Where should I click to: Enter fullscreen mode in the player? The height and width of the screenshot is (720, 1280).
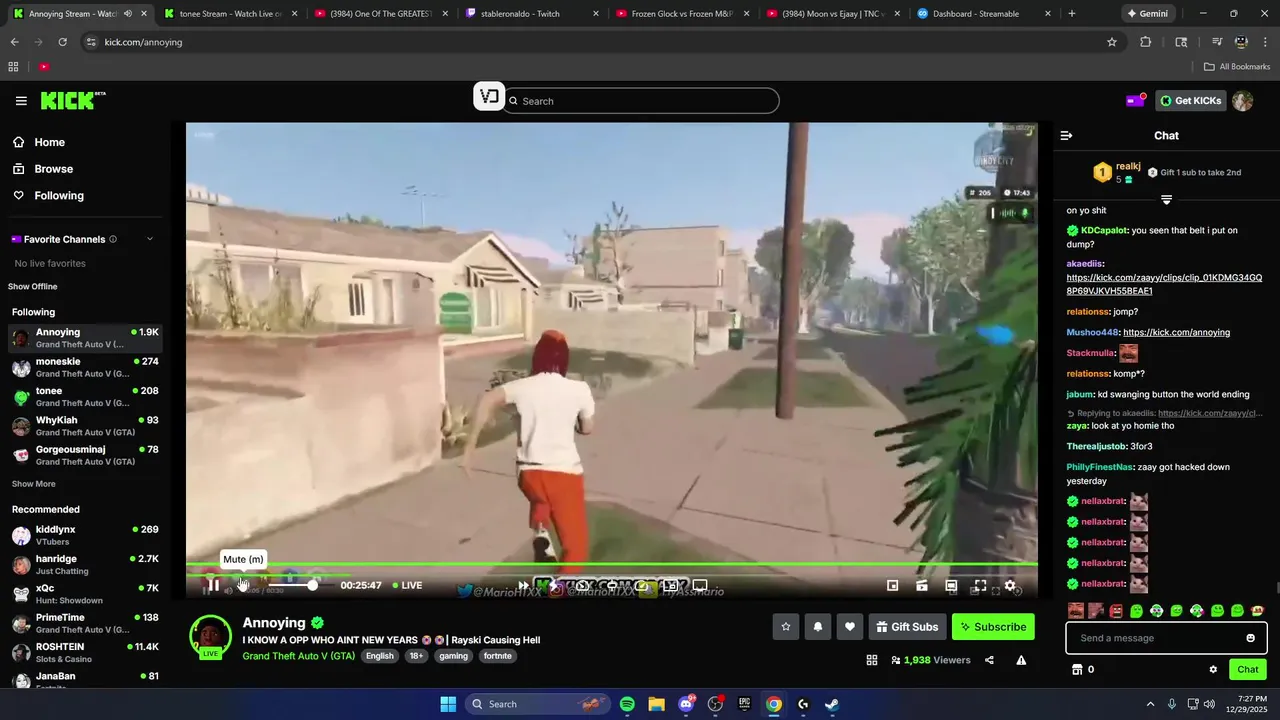click(x=981, y=586)
